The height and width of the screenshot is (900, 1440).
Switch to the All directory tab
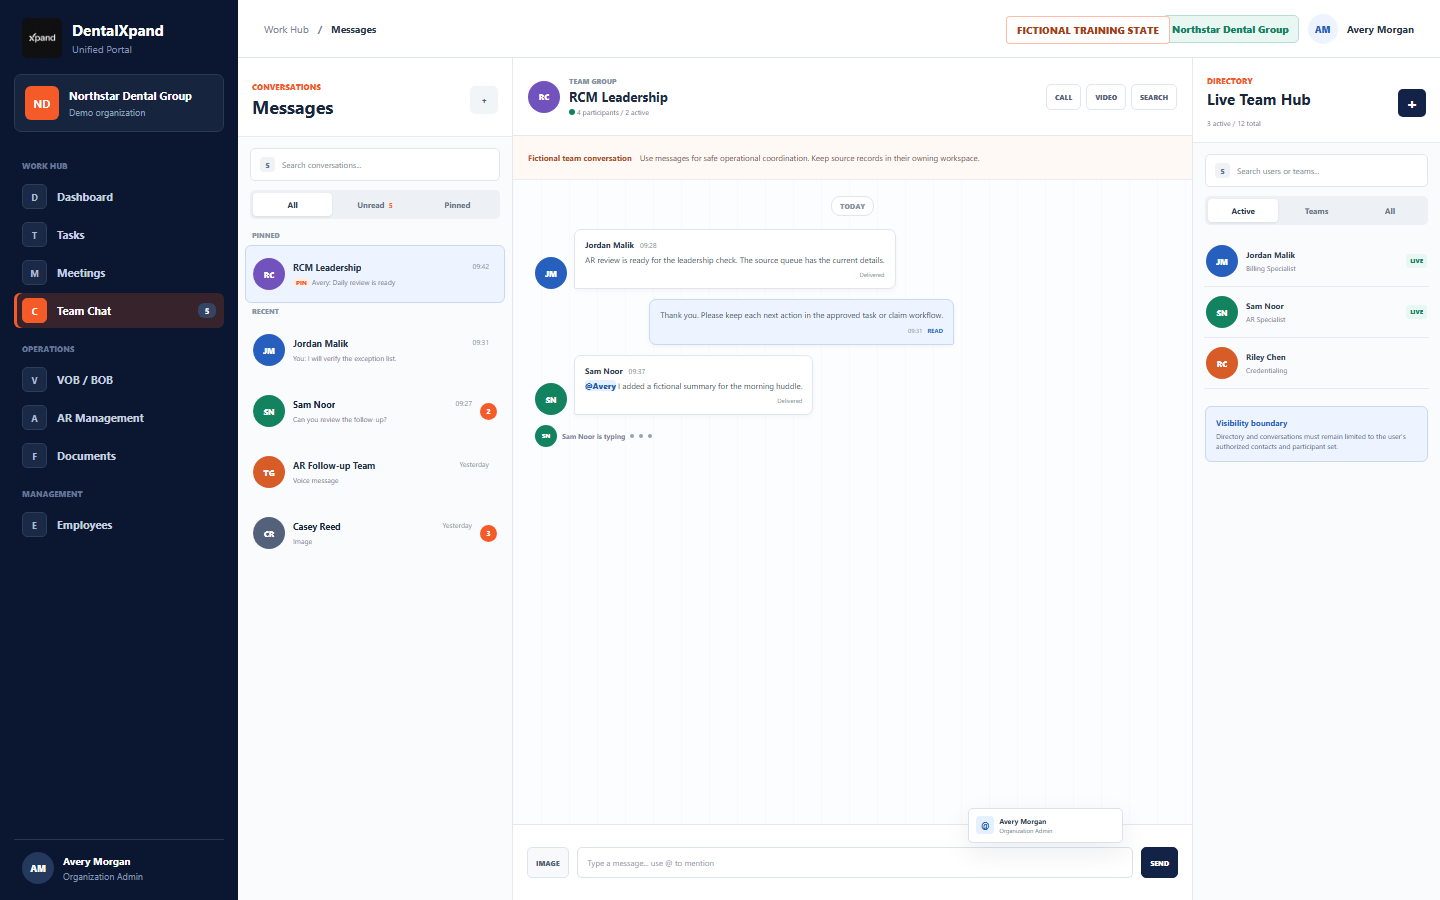[x=1390, y=211]
